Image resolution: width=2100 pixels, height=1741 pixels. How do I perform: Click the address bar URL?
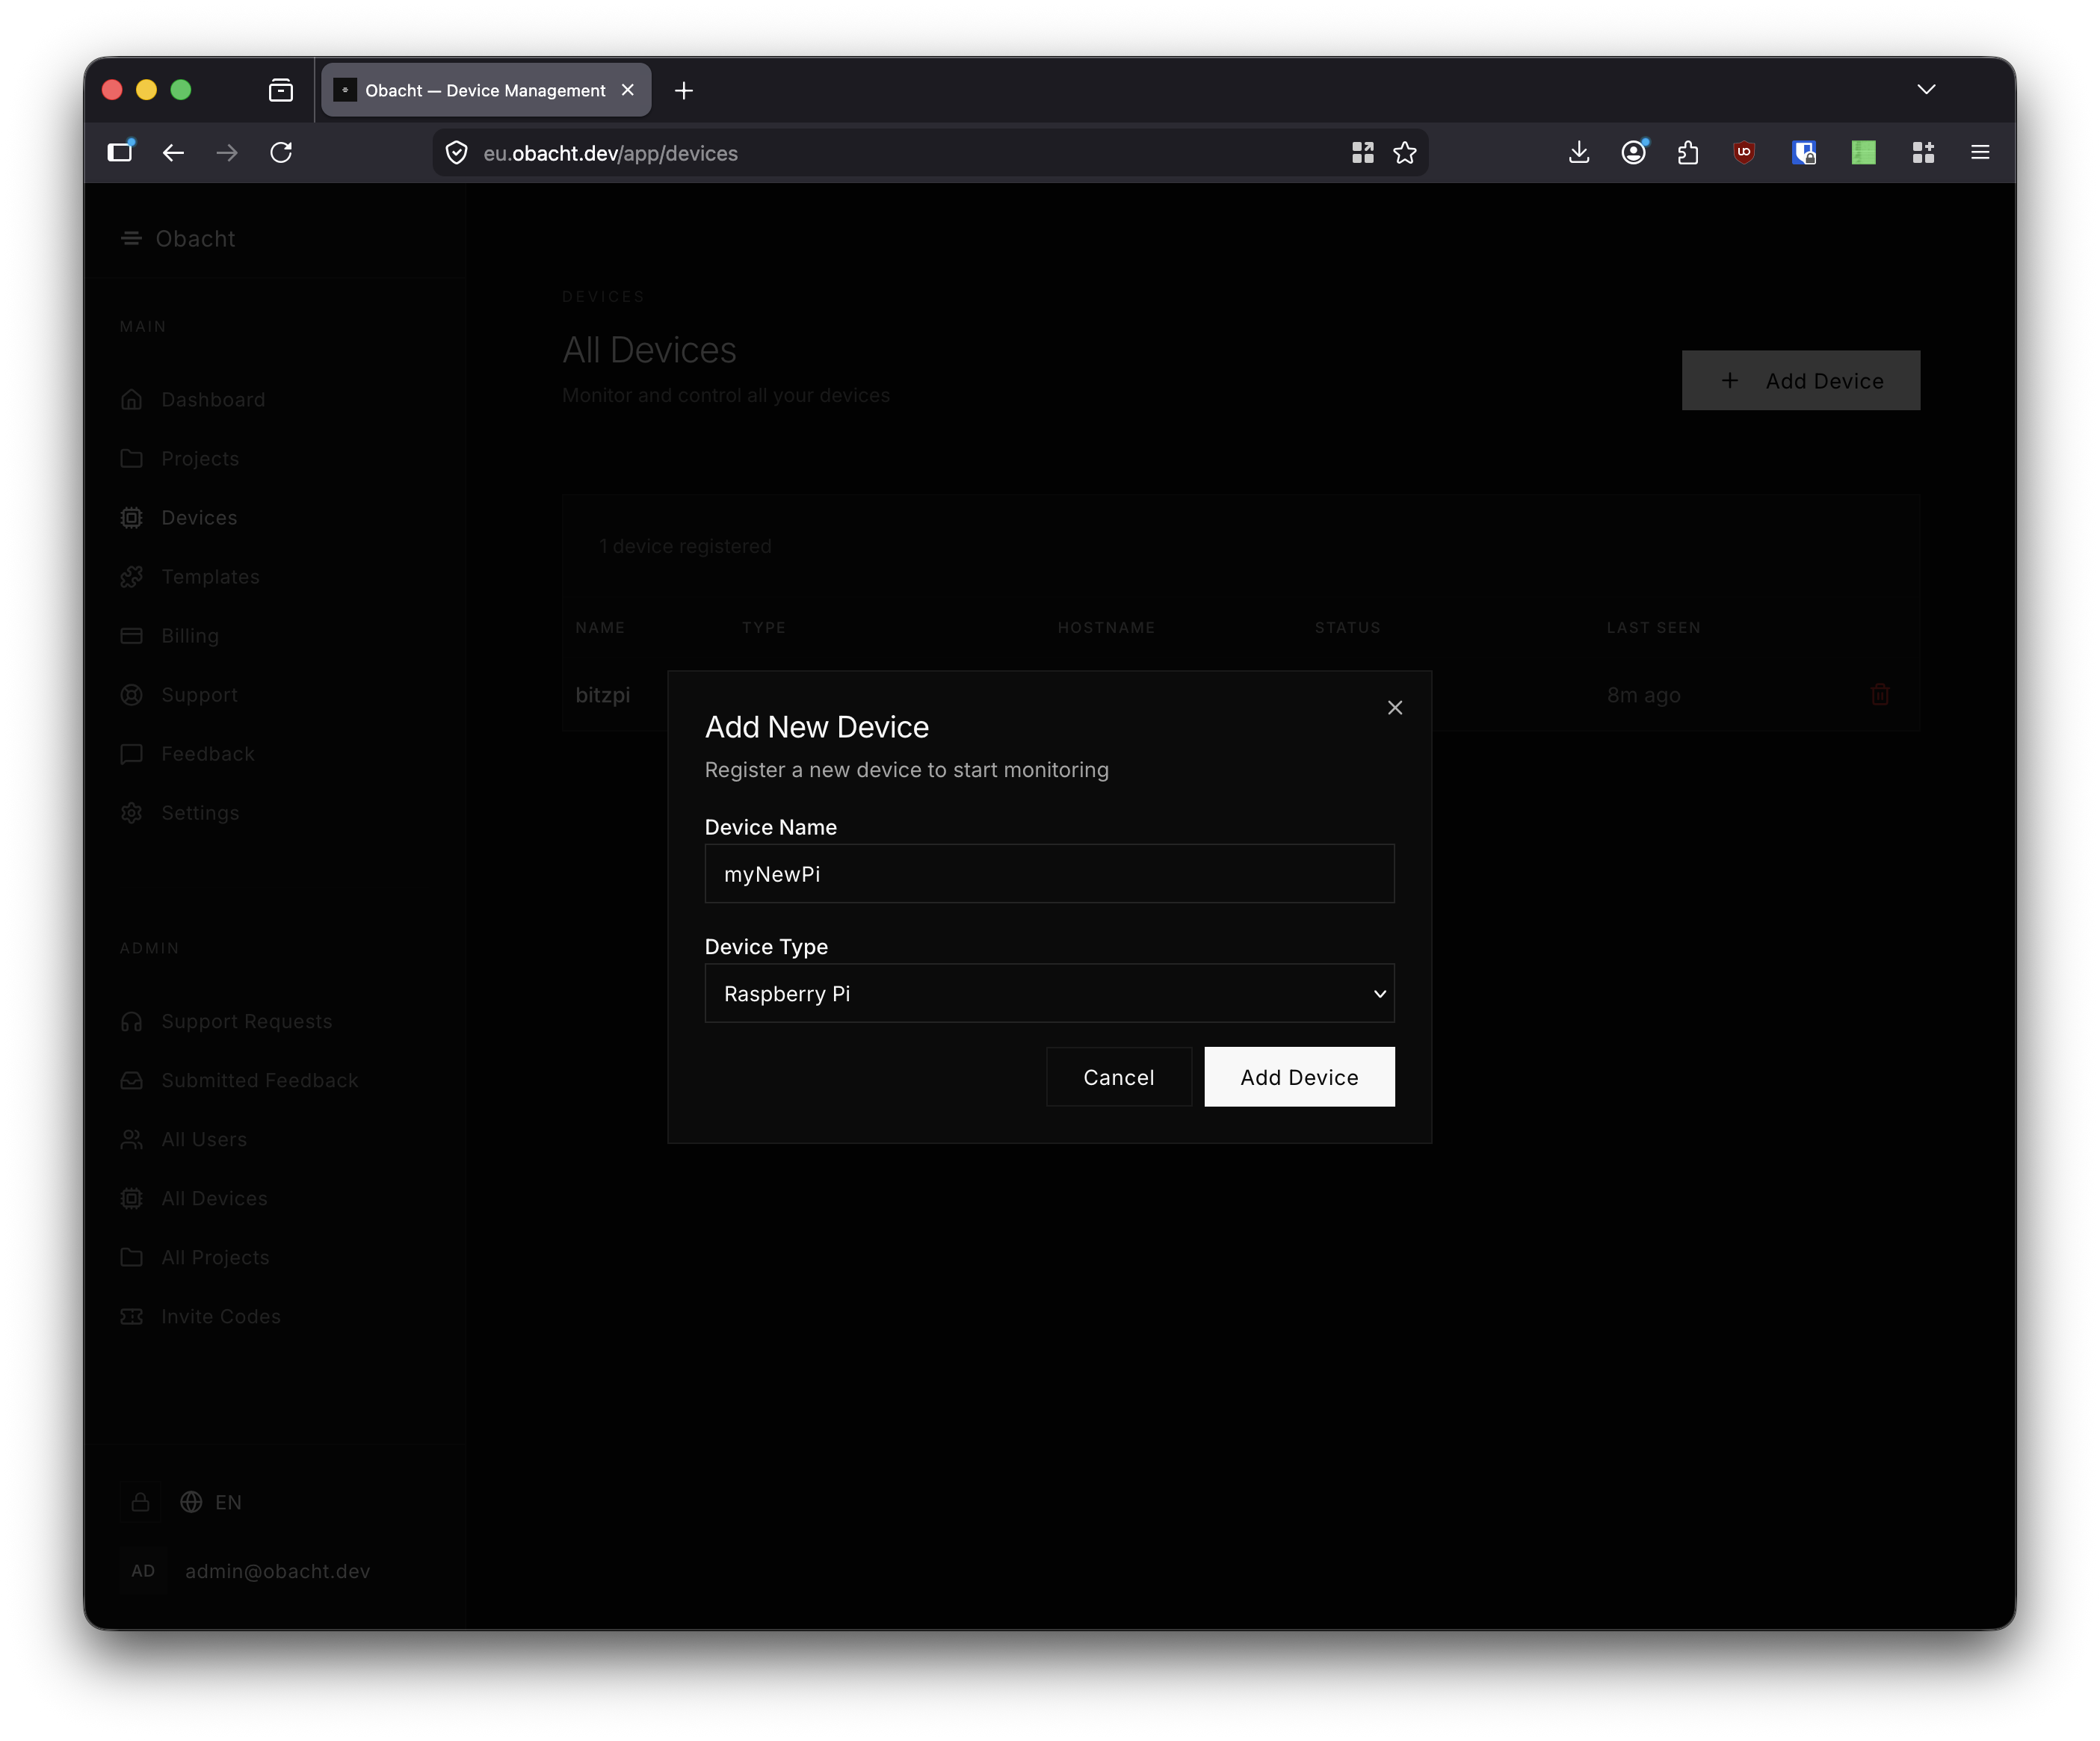[610, 153]
